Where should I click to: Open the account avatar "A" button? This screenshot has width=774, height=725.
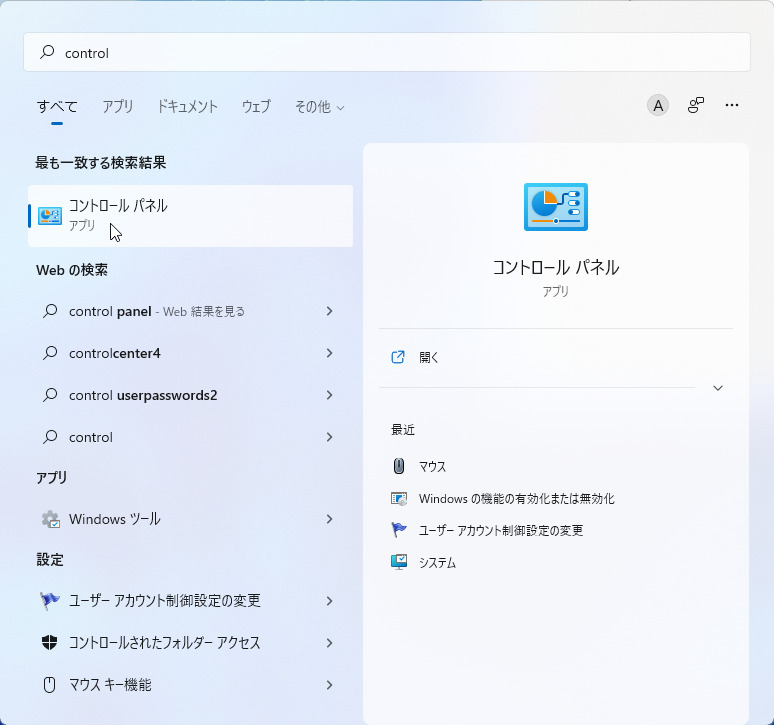(x=658, y=105)
